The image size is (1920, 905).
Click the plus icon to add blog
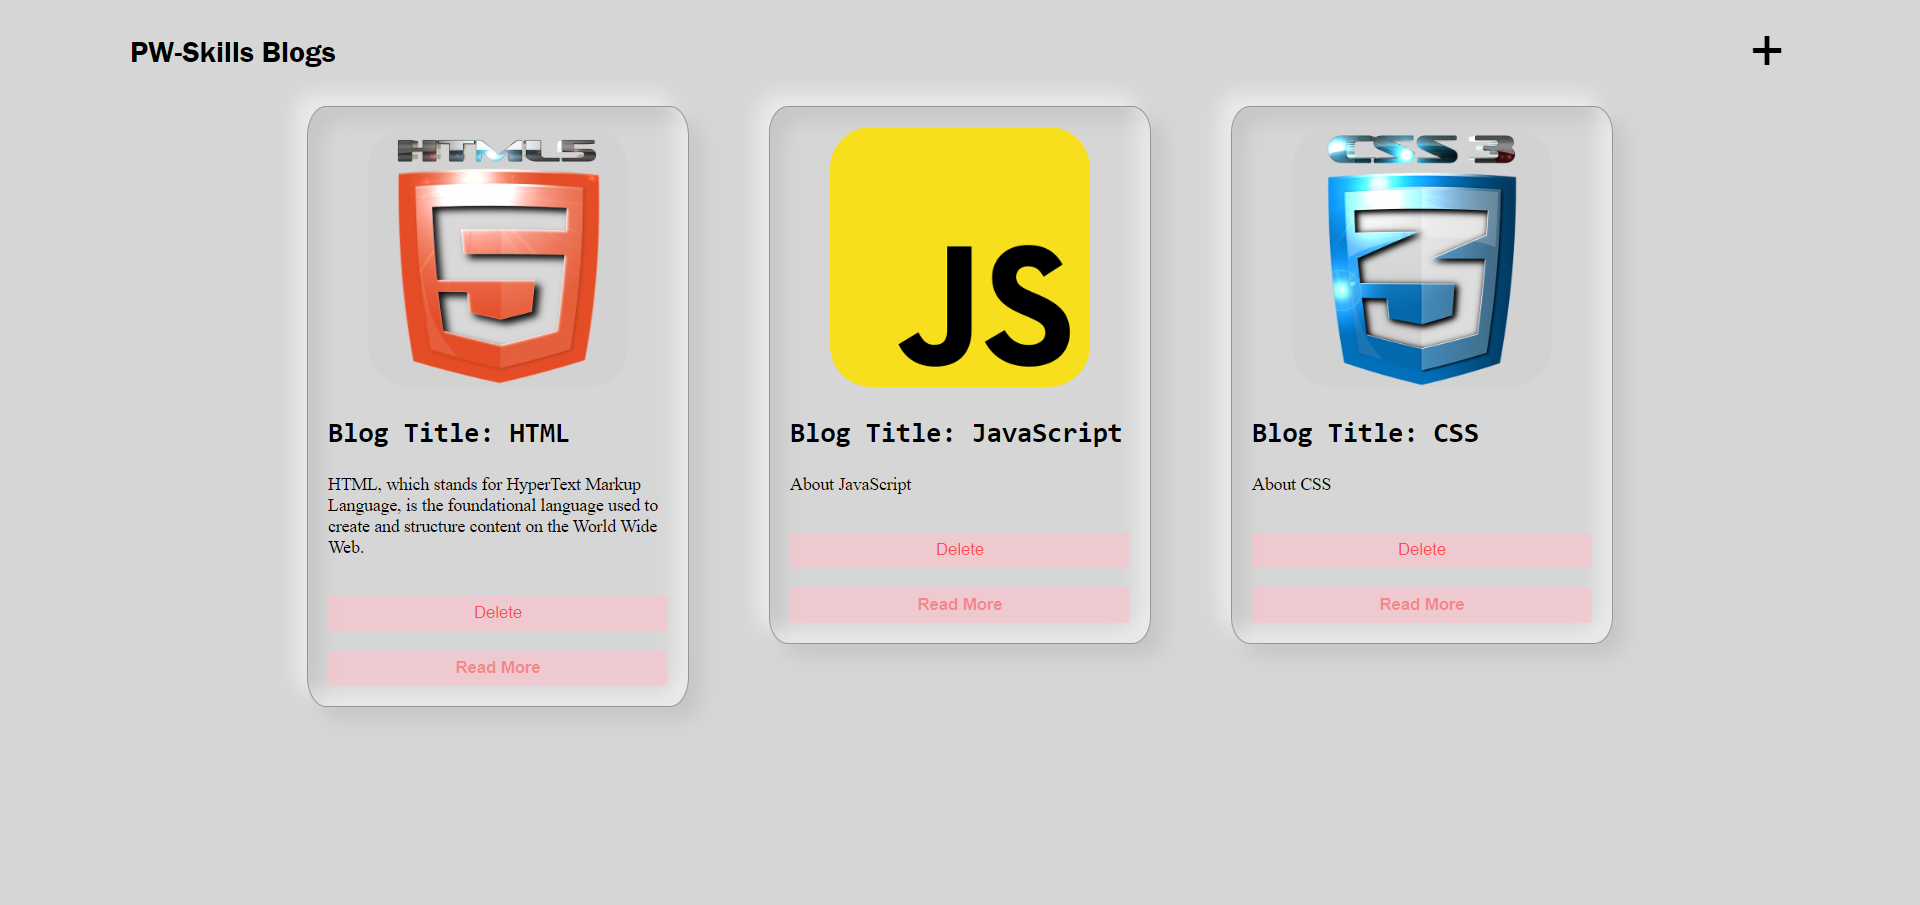pyautogui.click(x=1766, y=51)
